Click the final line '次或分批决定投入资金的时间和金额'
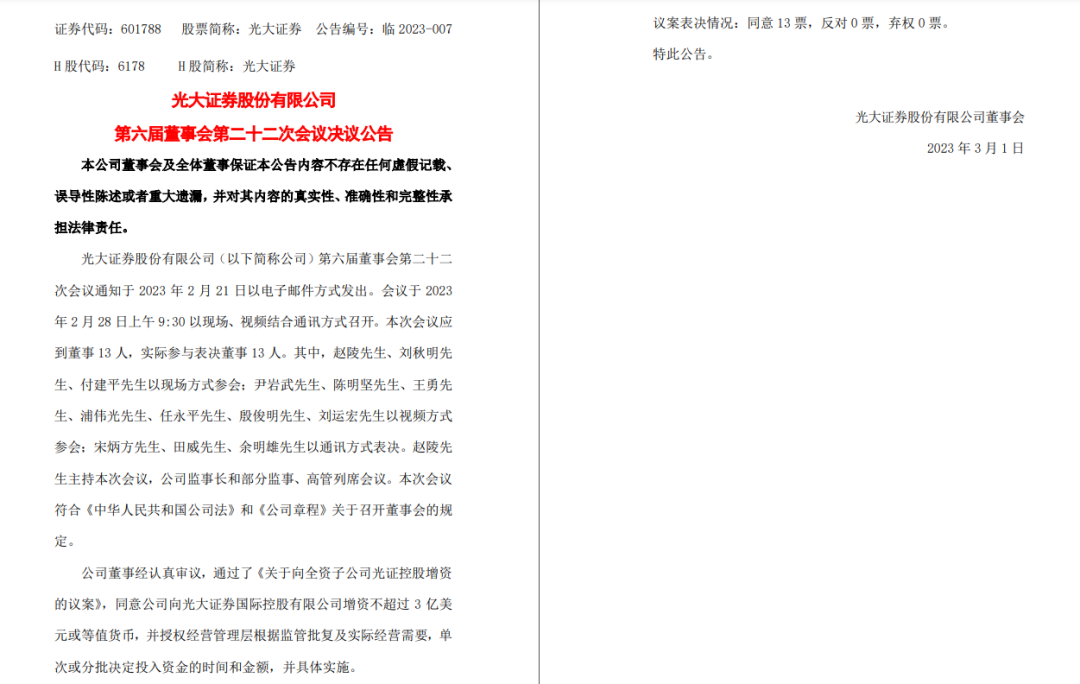 [206, 667]
